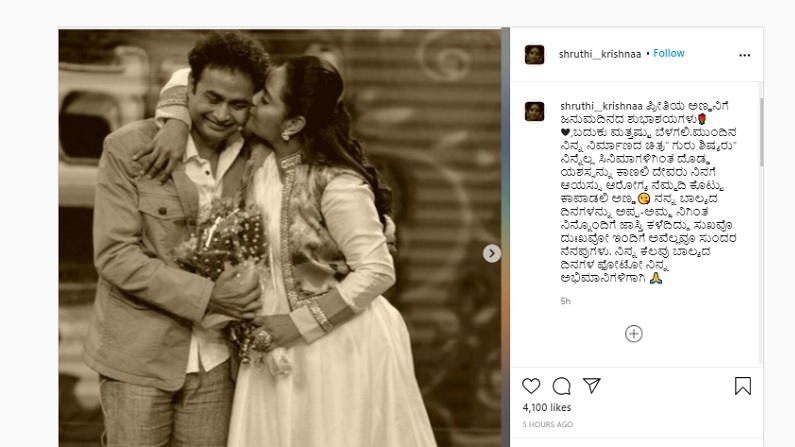
Task: Click the 5h time label under the caption
Action: coord(565,301)
